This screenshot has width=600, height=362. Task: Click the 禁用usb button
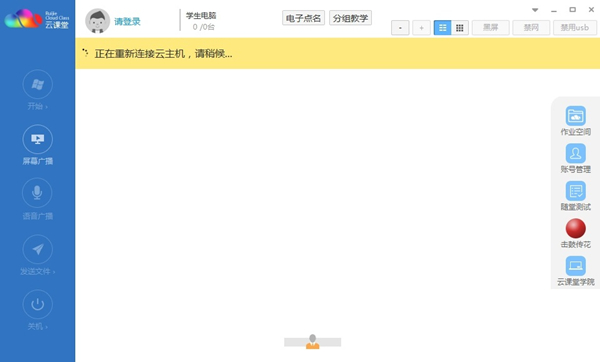pyautogui.click(x=575, y=28)
